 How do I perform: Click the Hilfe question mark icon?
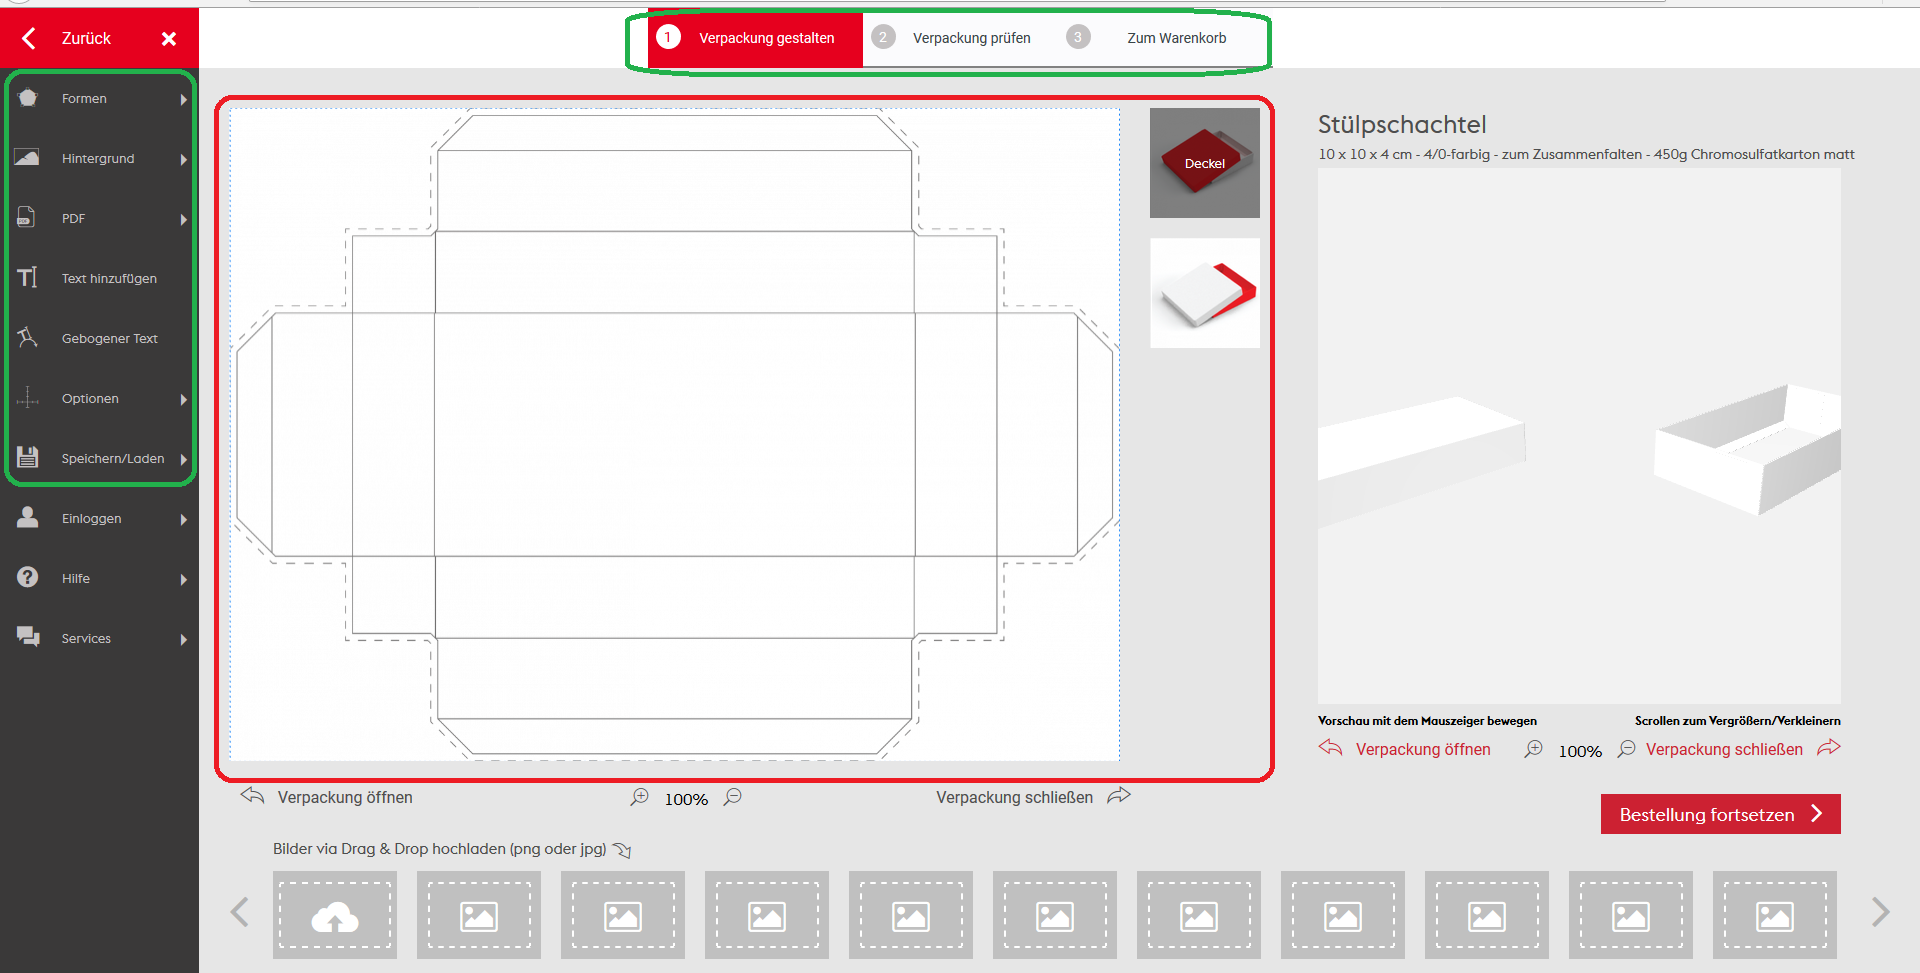pyautogui.click(x=28, y=578)
